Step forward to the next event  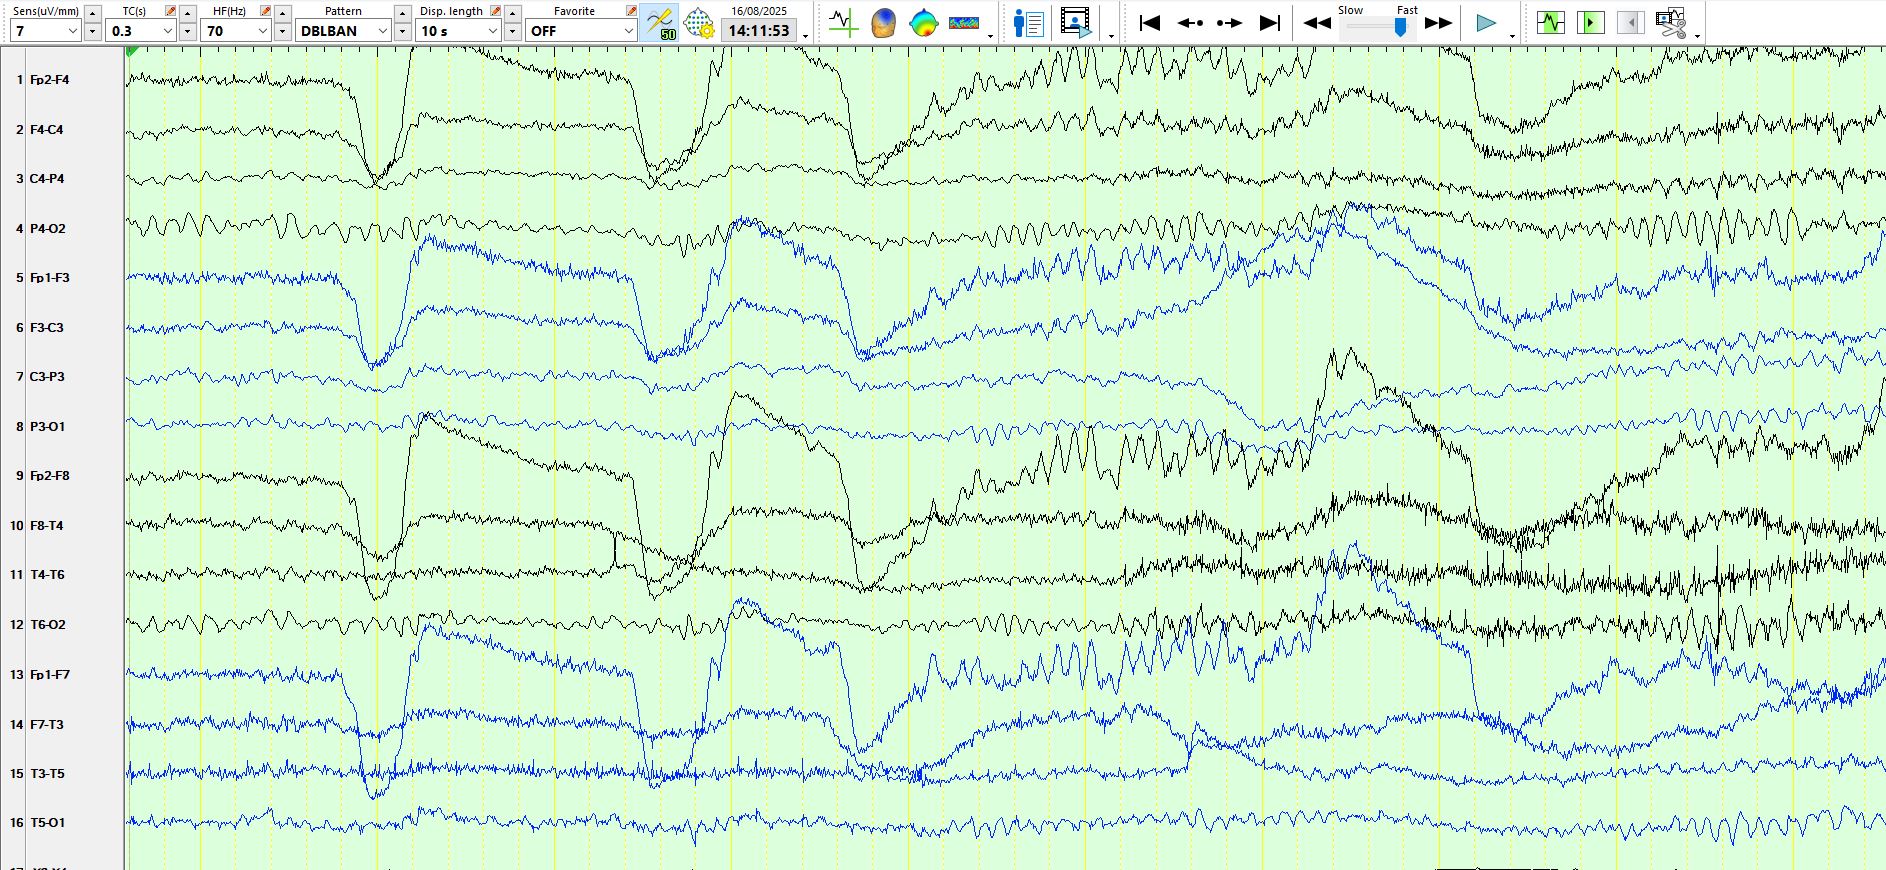click(x=1230, y=22)
